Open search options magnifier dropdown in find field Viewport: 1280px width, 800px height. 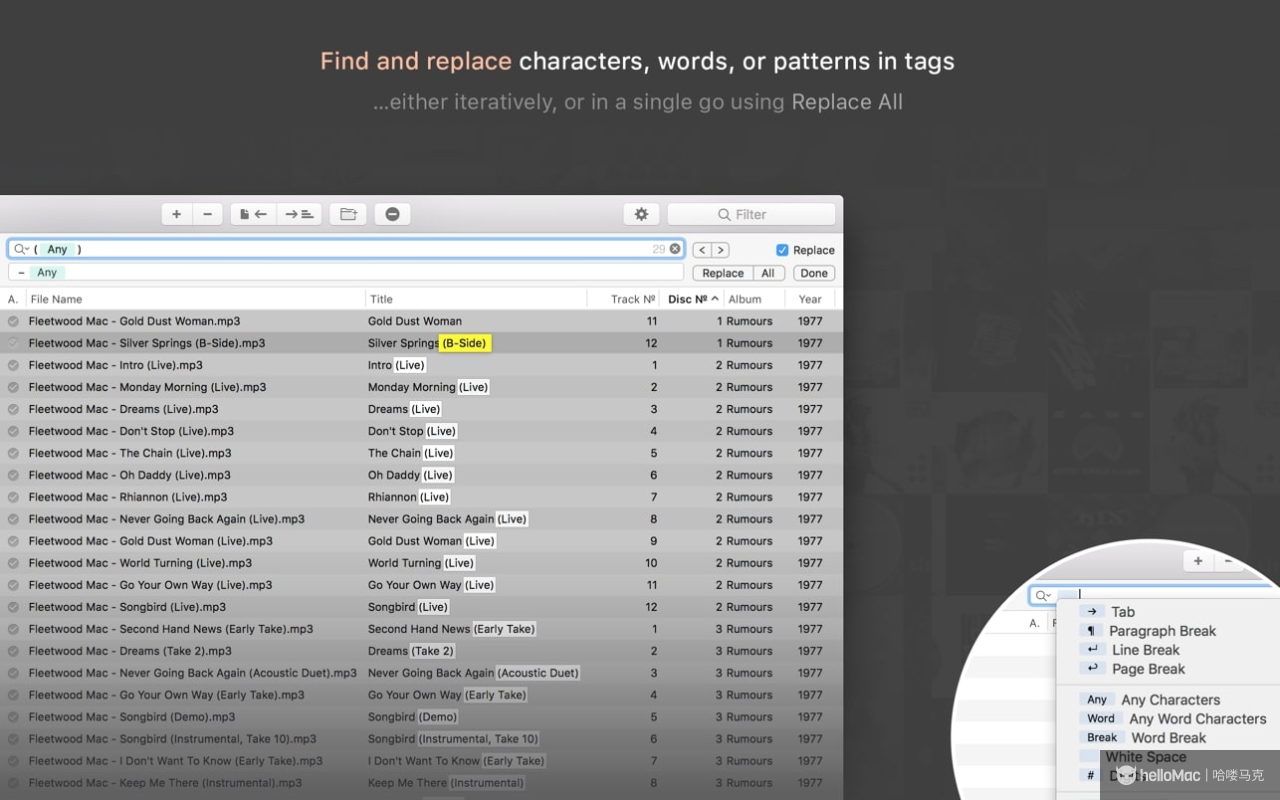click(22, 249)
